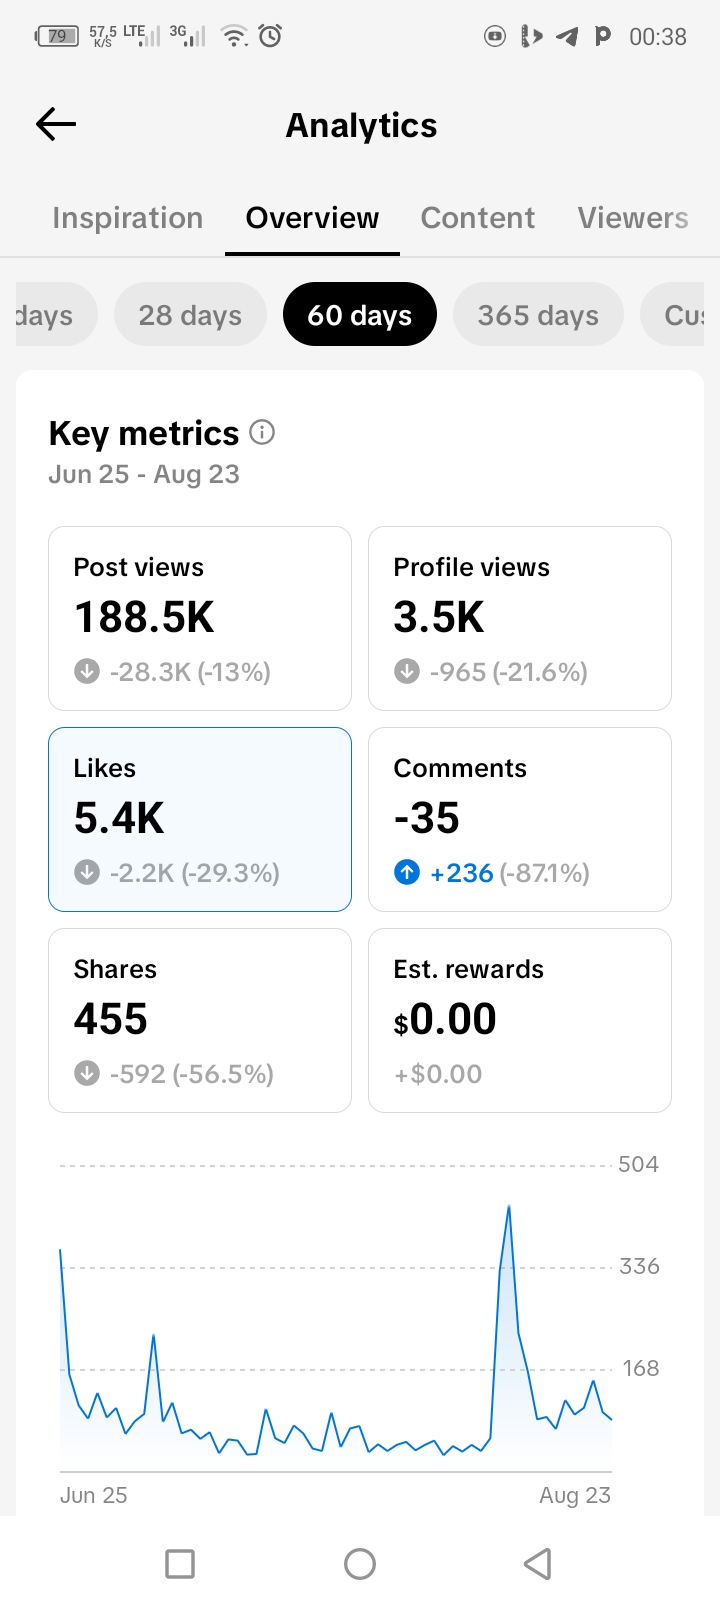Select the Profile views metric card
Image resolution: width=720 pixels, height=1612 pixels.
520,618
